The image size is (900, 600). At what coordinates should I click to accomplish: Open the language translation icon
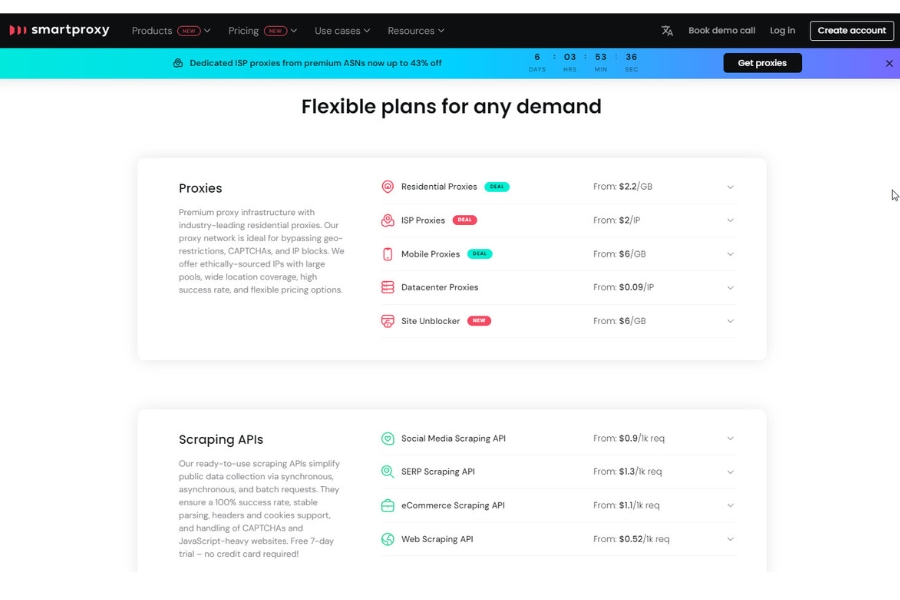666,30
